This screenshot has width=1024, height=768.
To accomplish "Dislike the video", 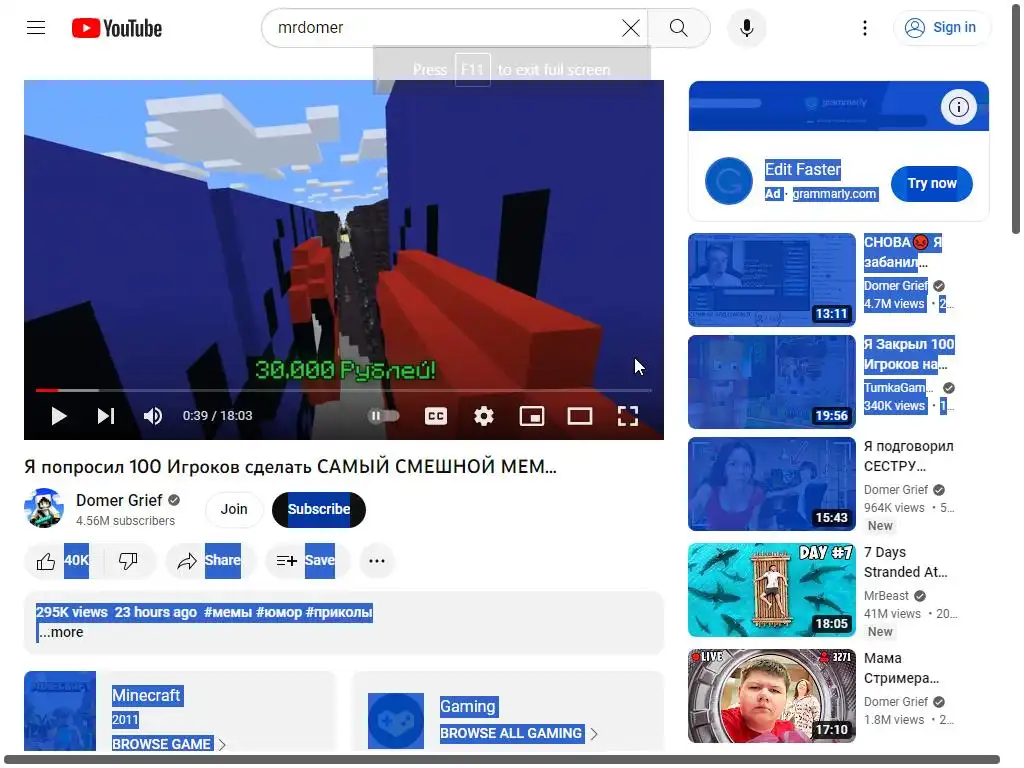I will pyautogui.click(x=128, y=560).
